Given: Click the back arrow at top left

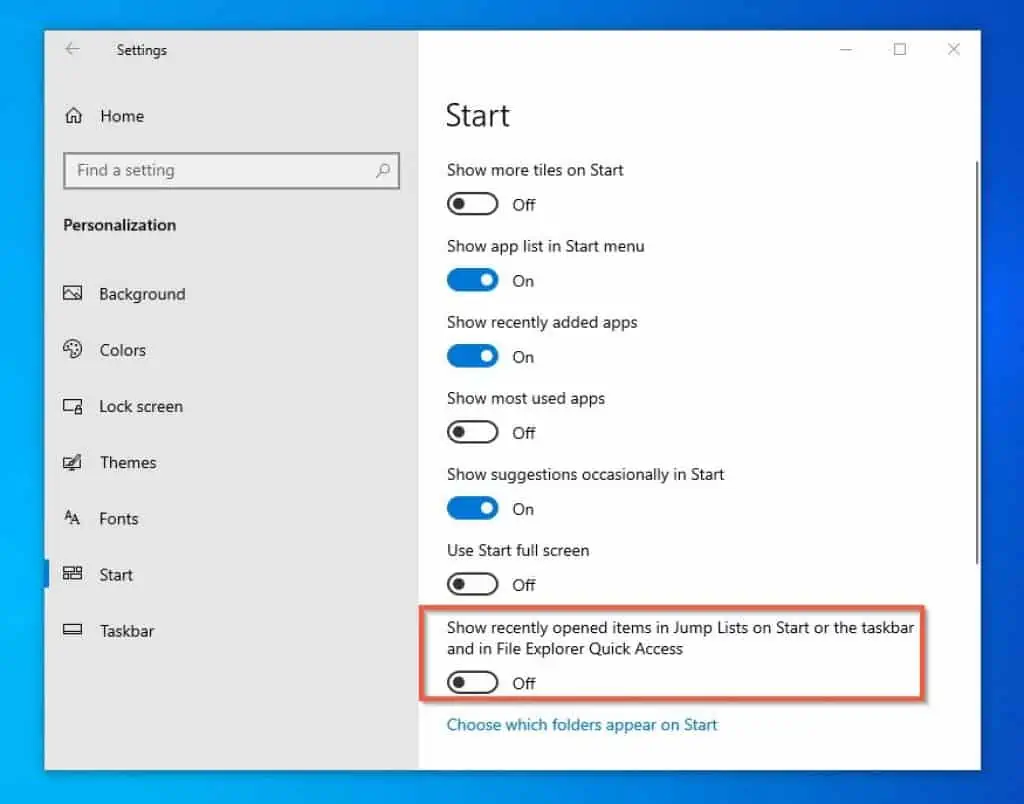Looking at the screenshot, I should click(71, 49).
